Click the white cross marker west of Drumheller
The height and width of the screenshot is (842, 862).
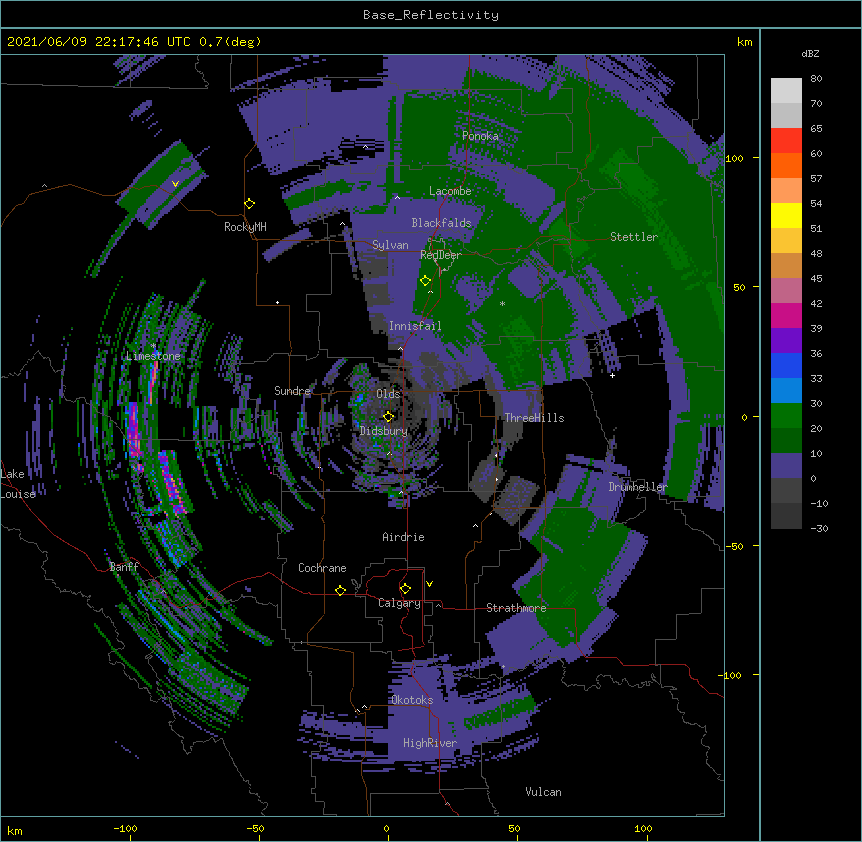point(612,375)
